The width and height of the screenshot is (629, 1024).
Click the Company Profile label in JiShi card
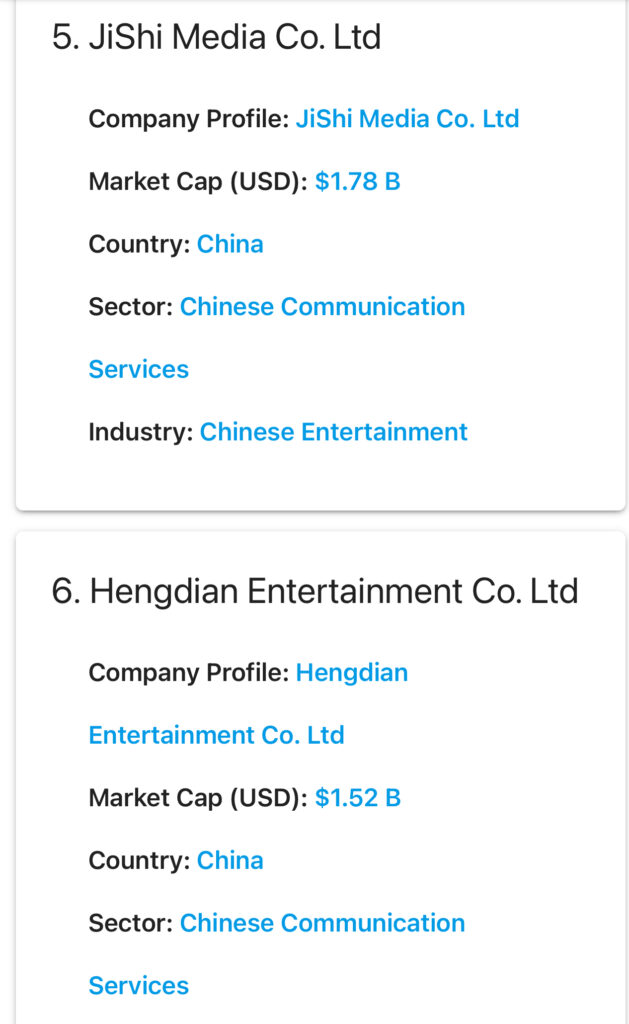click(x=188, y=119)
